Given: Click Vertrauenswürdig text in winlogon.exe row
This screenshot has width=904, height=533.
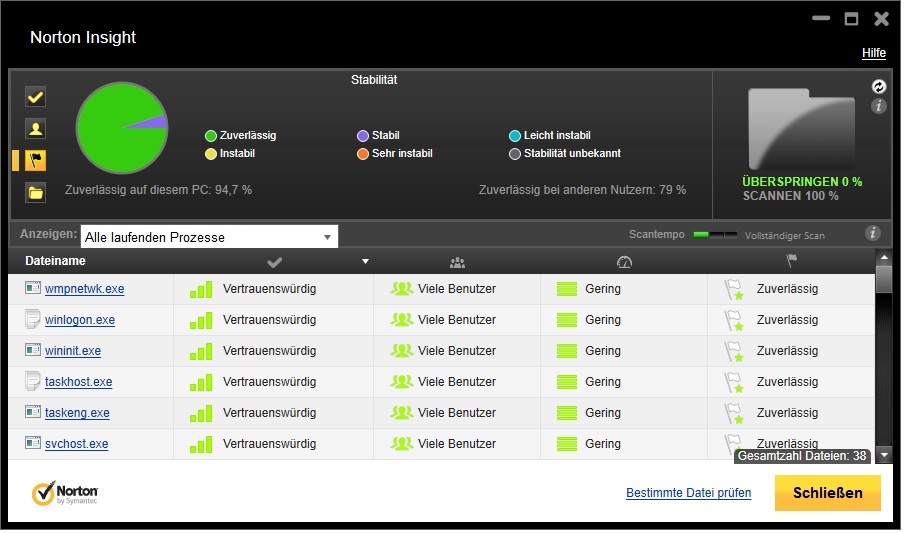Looking at the screenshot, I should click(270, 320).
